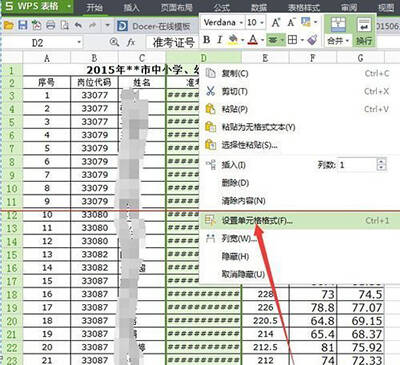This screenshot has height=365, width=400.
Task: Click the open folder icon
Action: coord(9,25)
